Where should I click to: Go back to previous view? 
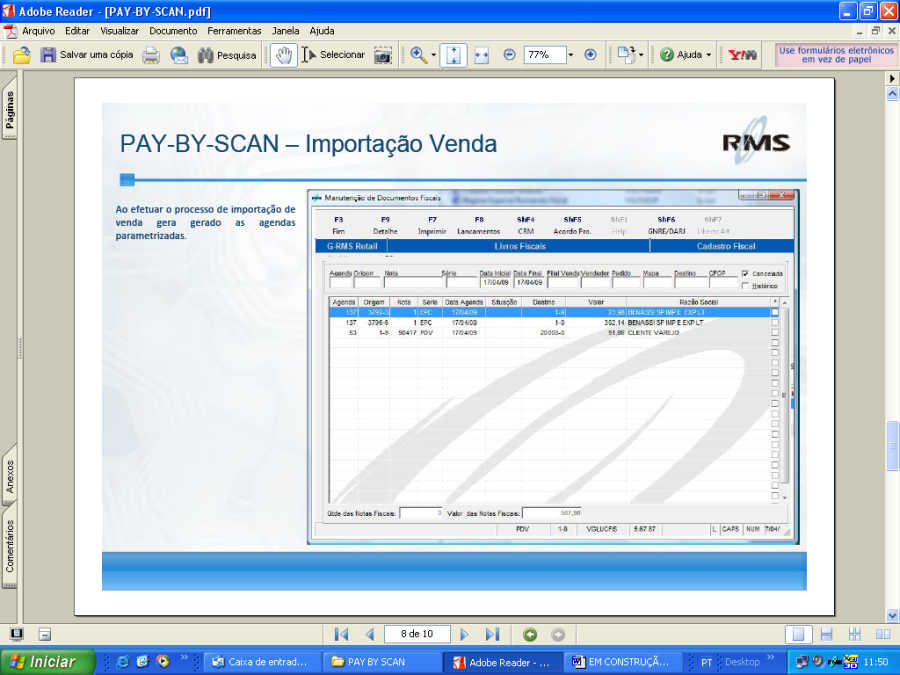pos(530,634)
